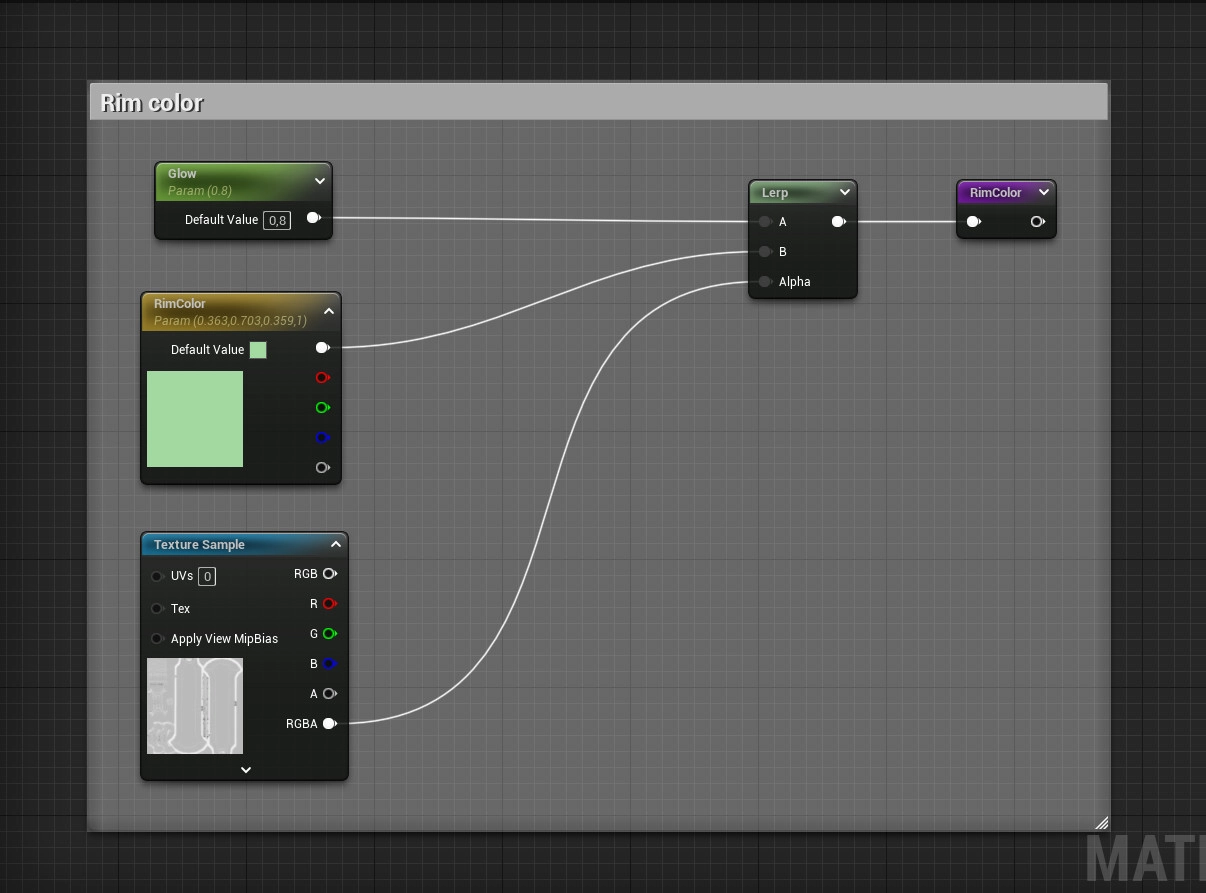The width and height of the screenshot is (1206, 893).
Task: Click the Texture Sample RGB output pin
Action: point(329,574)
